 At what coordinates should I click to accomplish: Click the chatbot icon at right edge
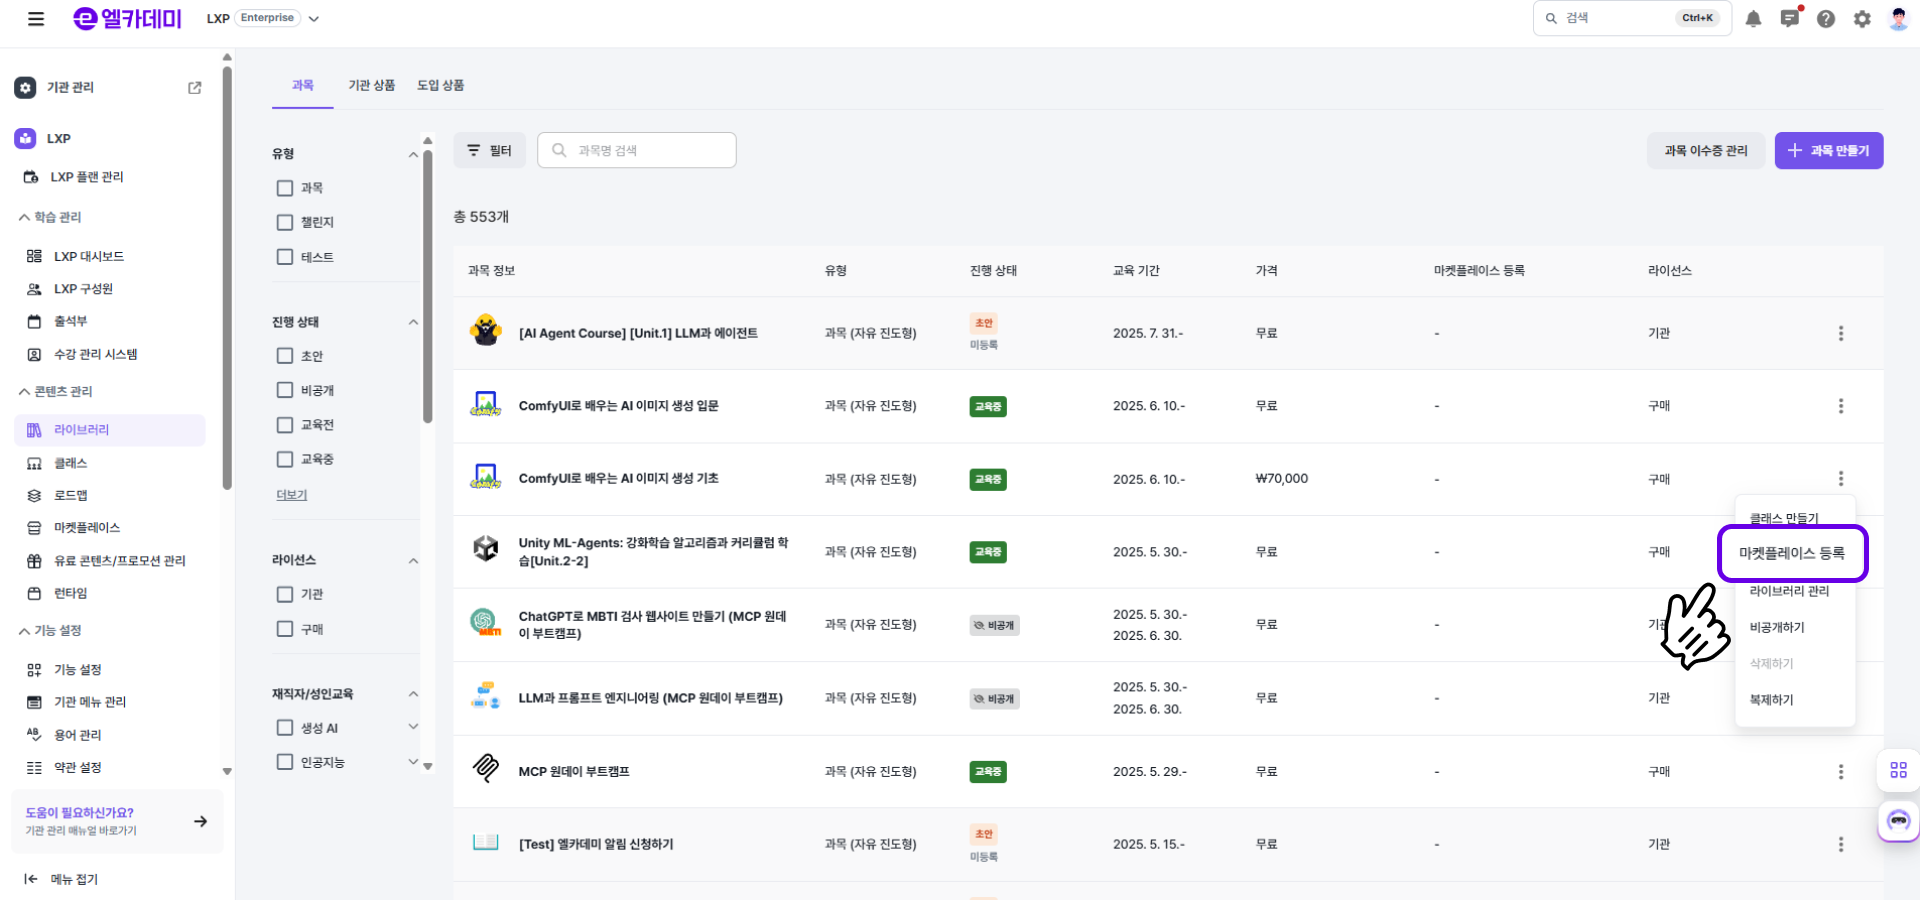(x=1898, y=822)
